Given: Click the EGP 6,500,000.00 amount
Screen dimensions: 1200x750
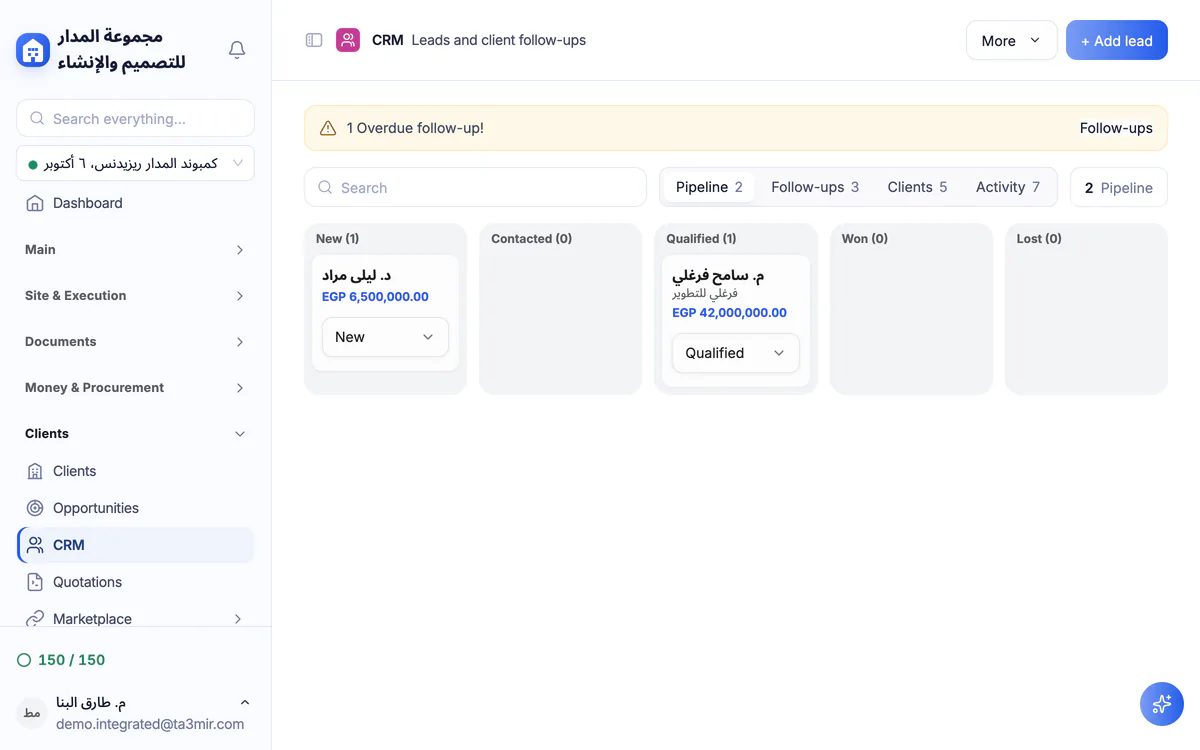Looking at the screenshot, I should pyautogui.click(x=375, y=296).
